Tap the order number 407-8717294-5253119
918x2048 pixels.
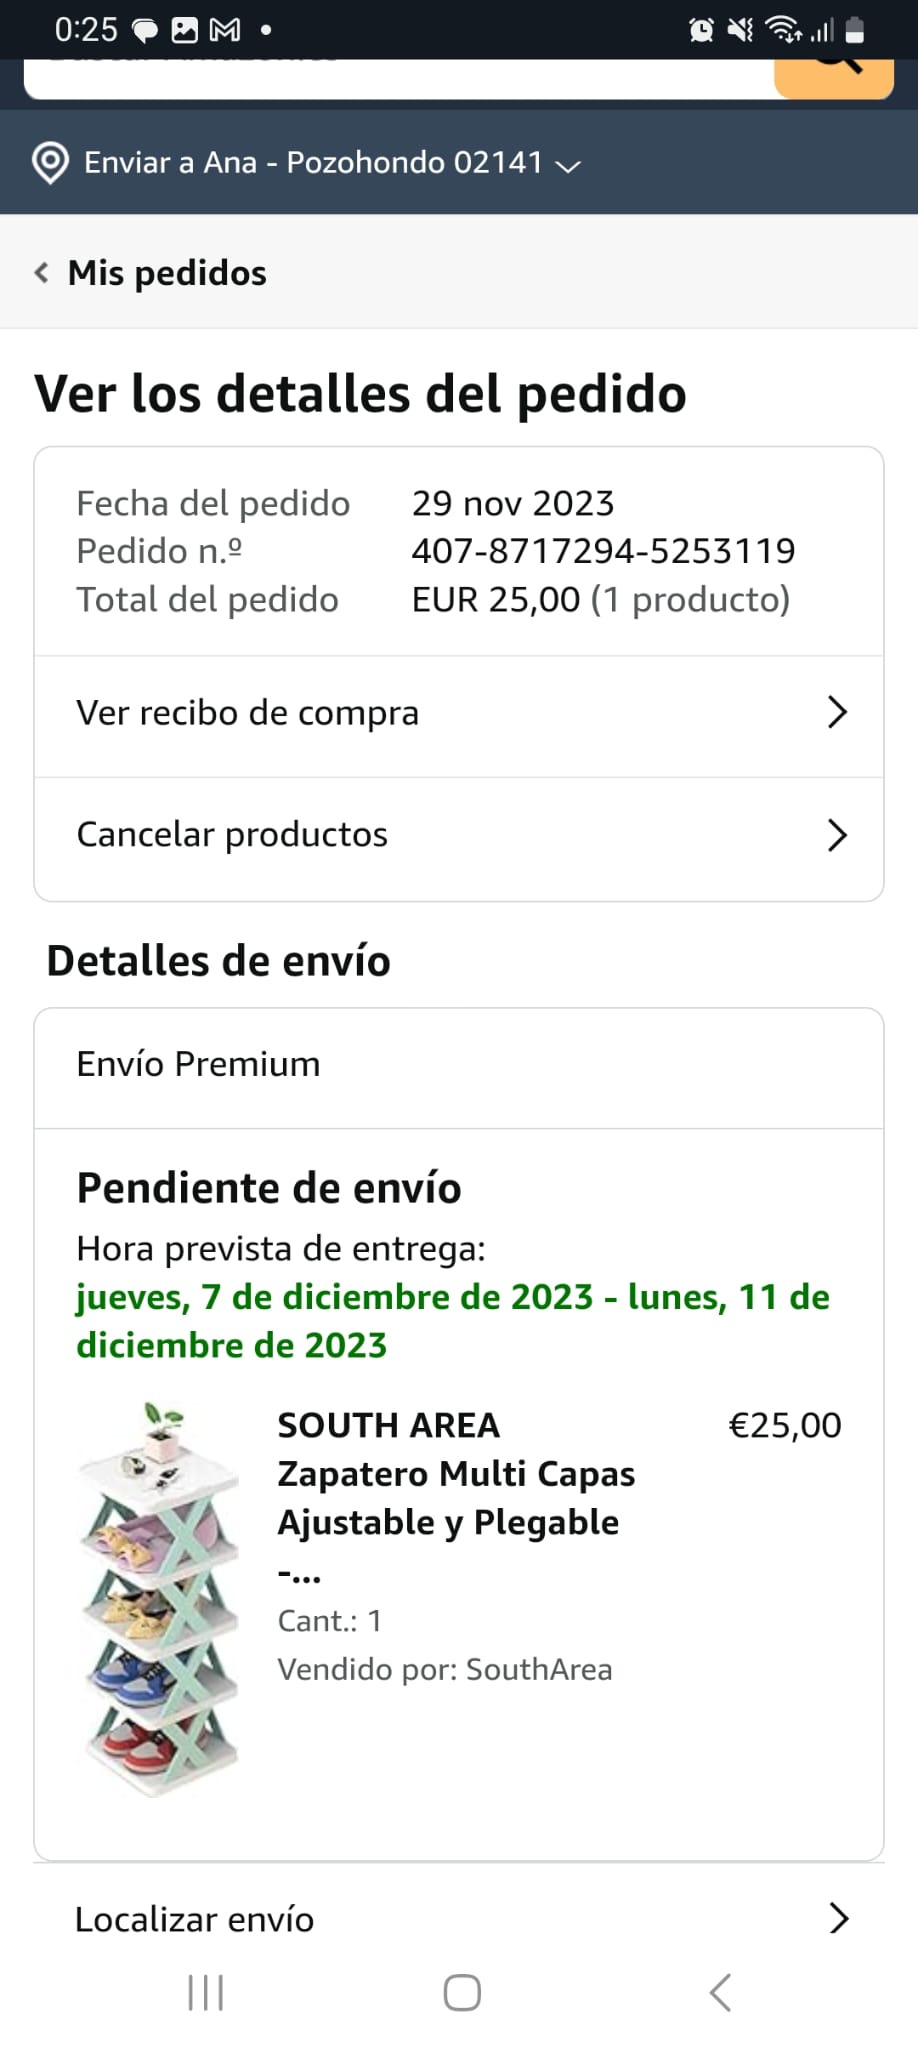coord(603,551)
